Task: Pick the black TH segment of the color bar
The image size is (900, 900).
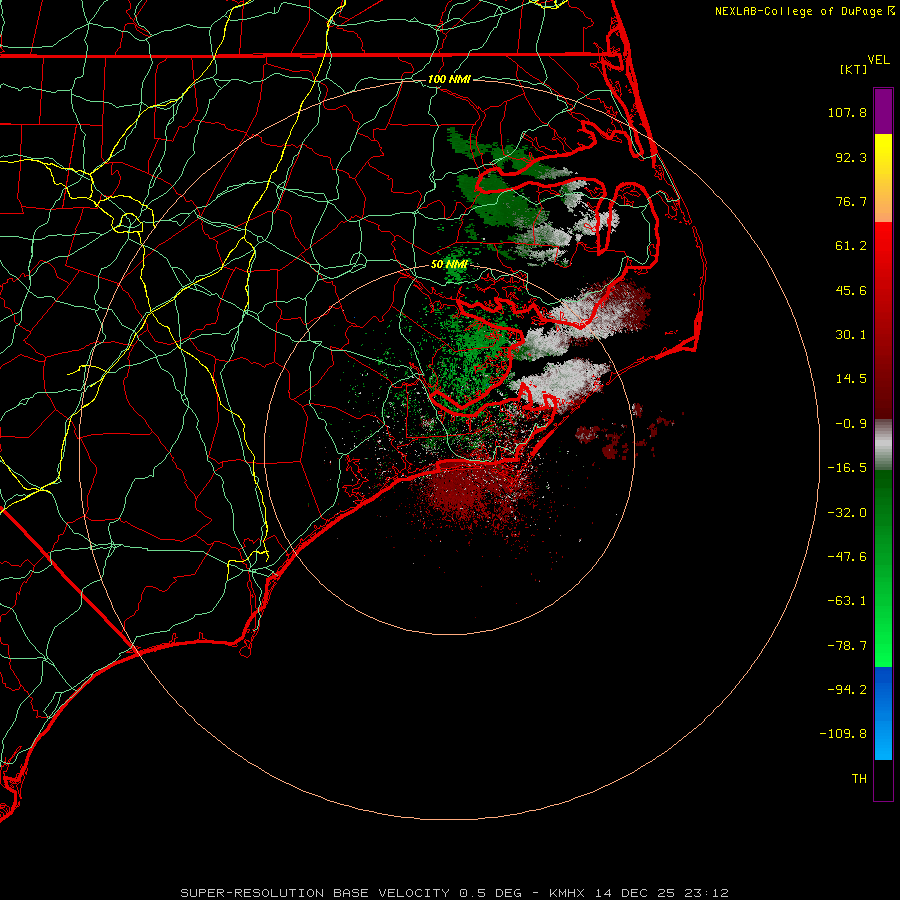Action: click(883, 780)
